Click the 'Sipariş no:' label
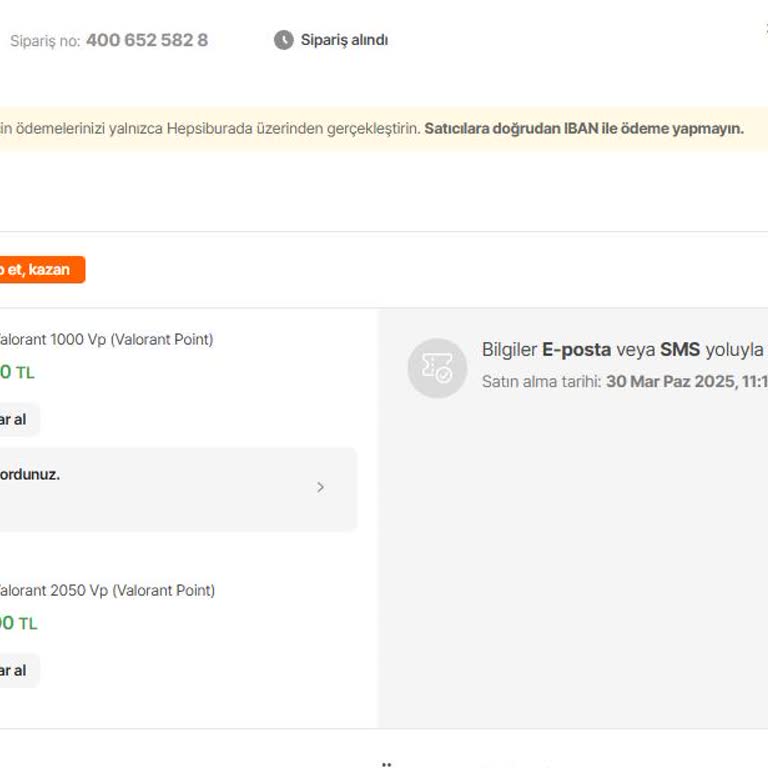The height and width of the screenshot is (768, 768). point(45,41)
